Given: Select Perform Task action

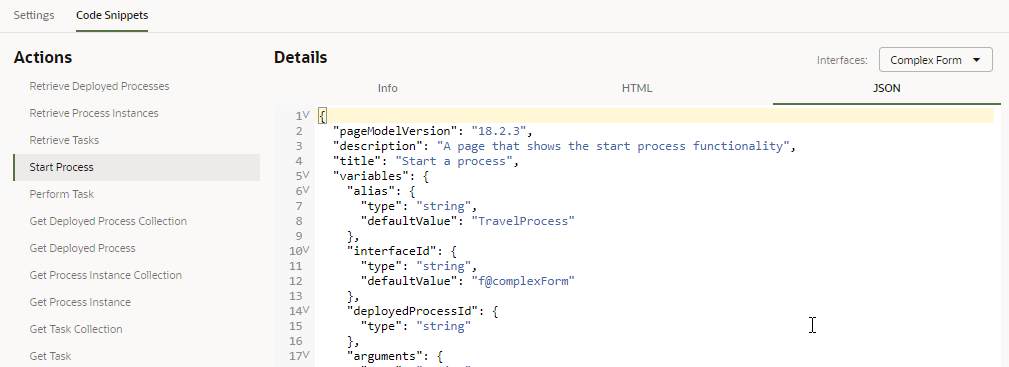Looking at the screenshot, I should coord(62,194).
